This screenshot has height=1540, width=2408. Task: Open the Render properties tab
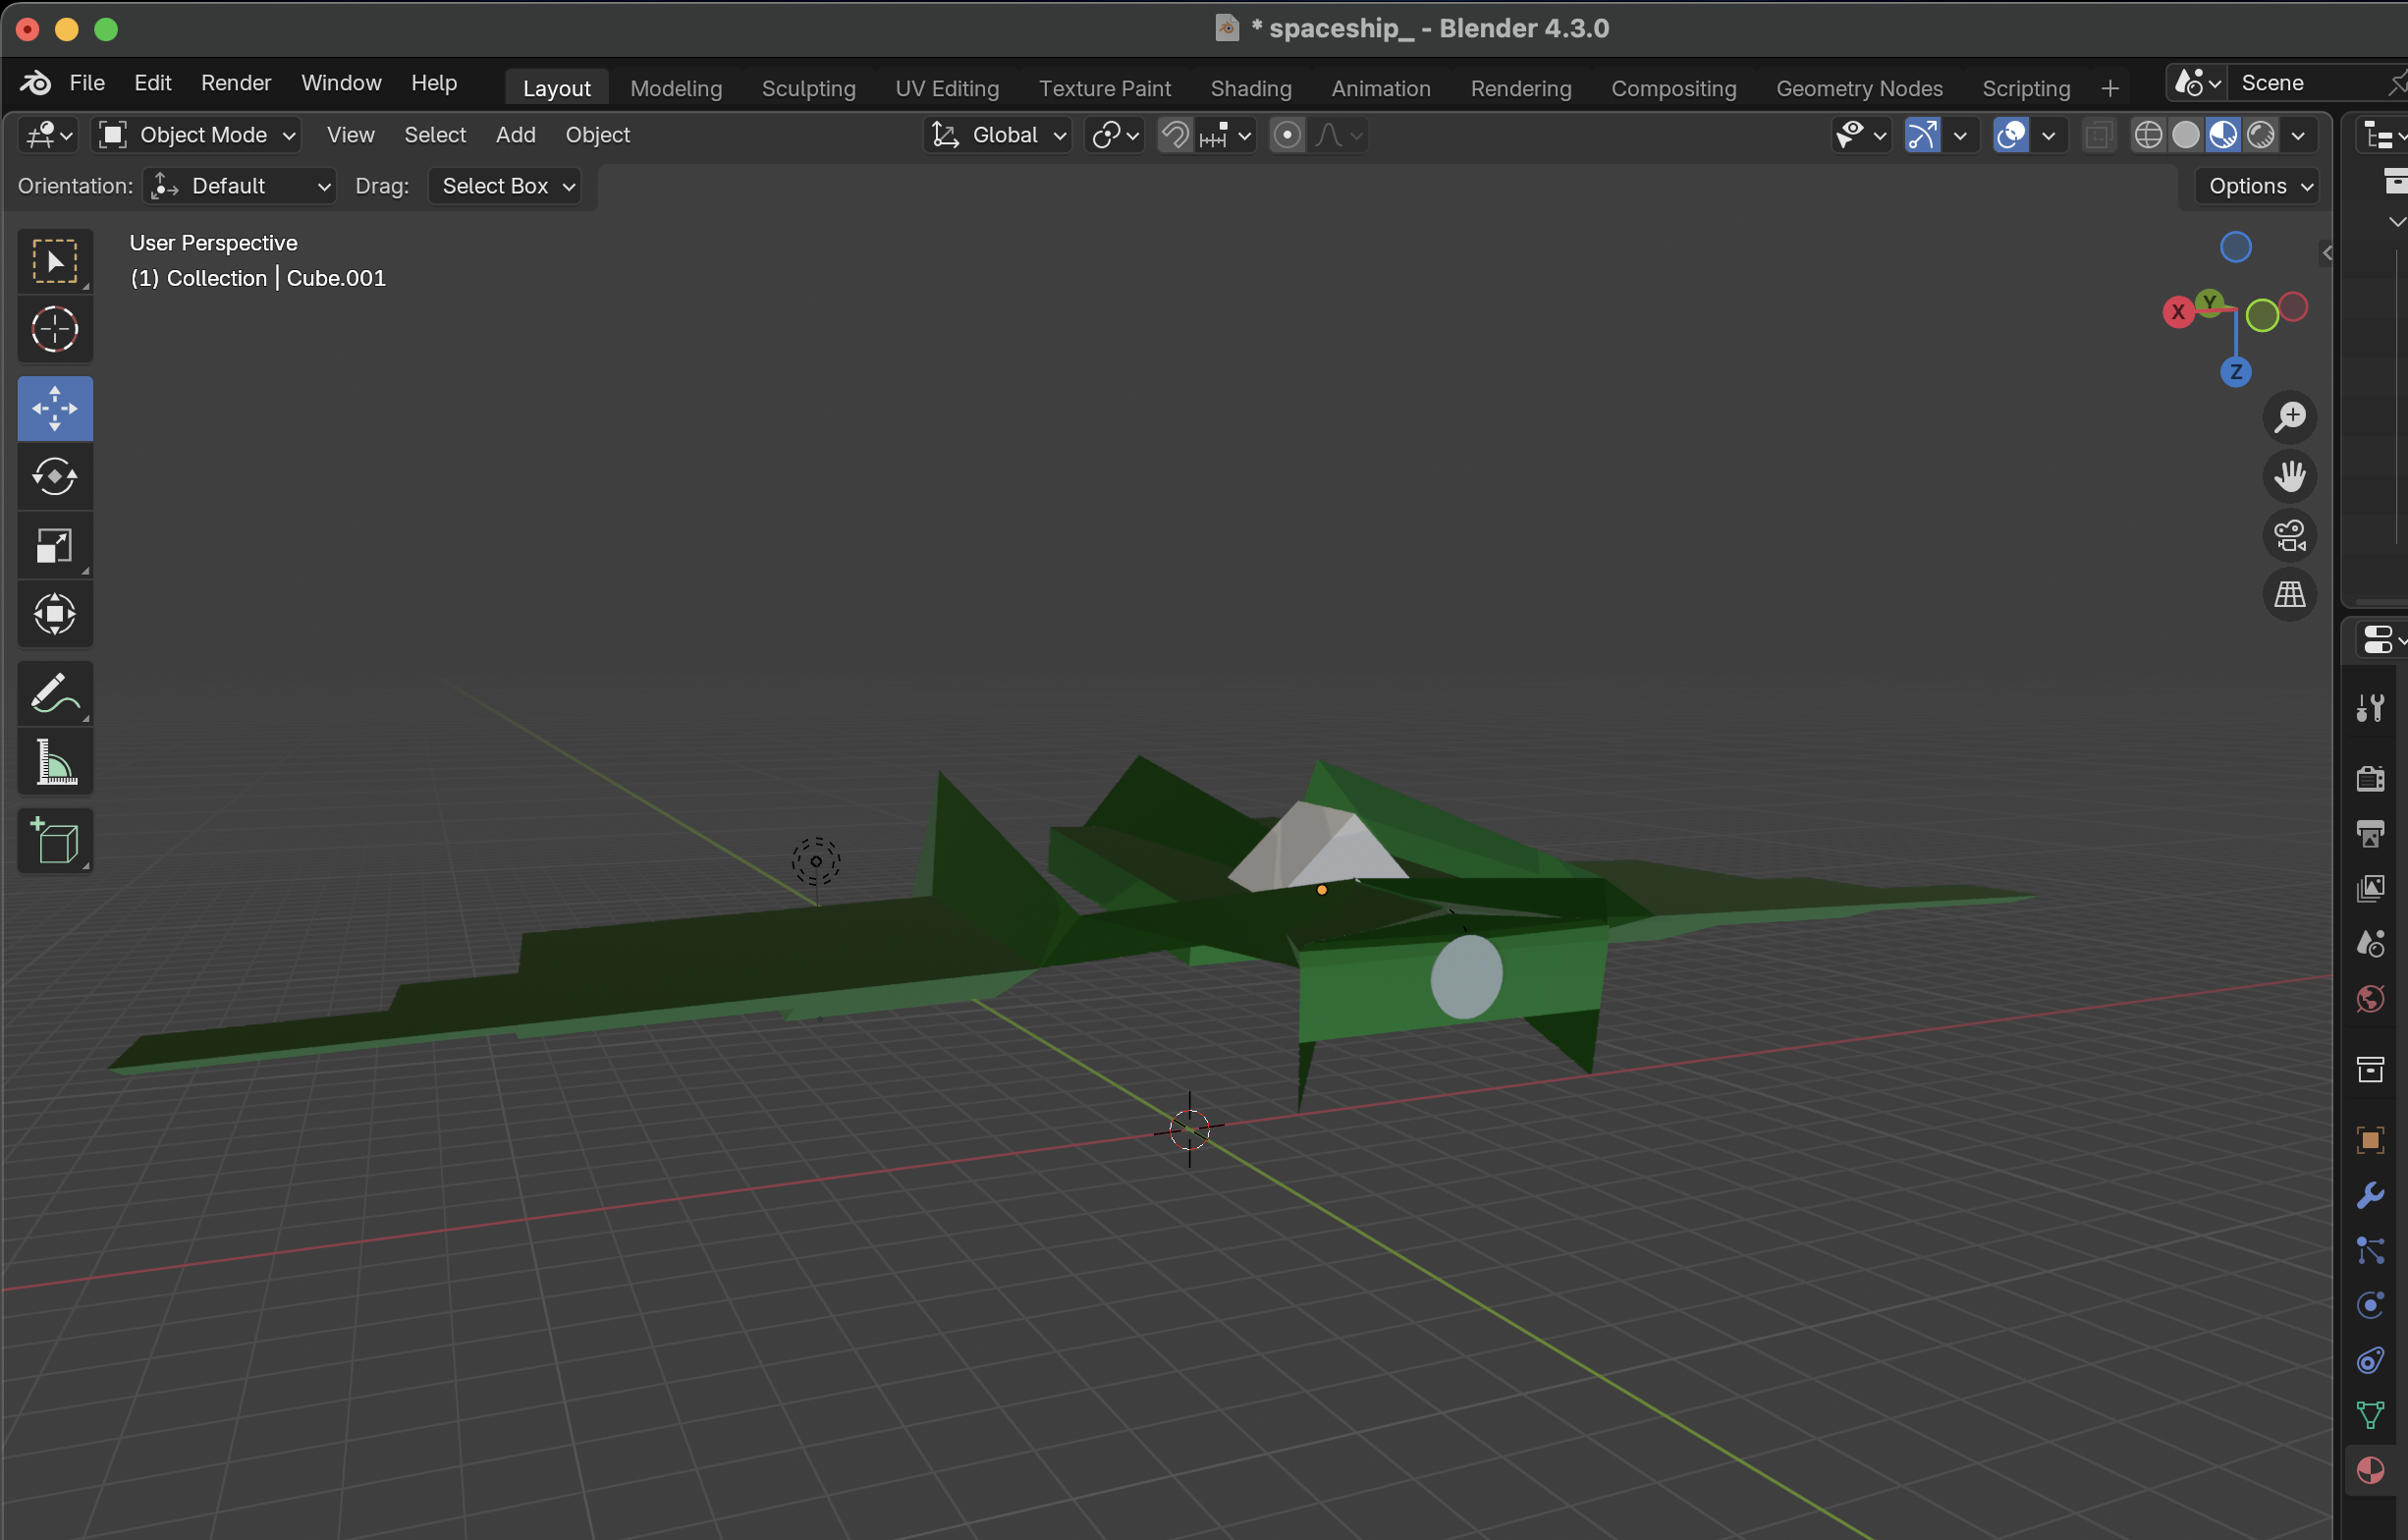coord(2370,778)
